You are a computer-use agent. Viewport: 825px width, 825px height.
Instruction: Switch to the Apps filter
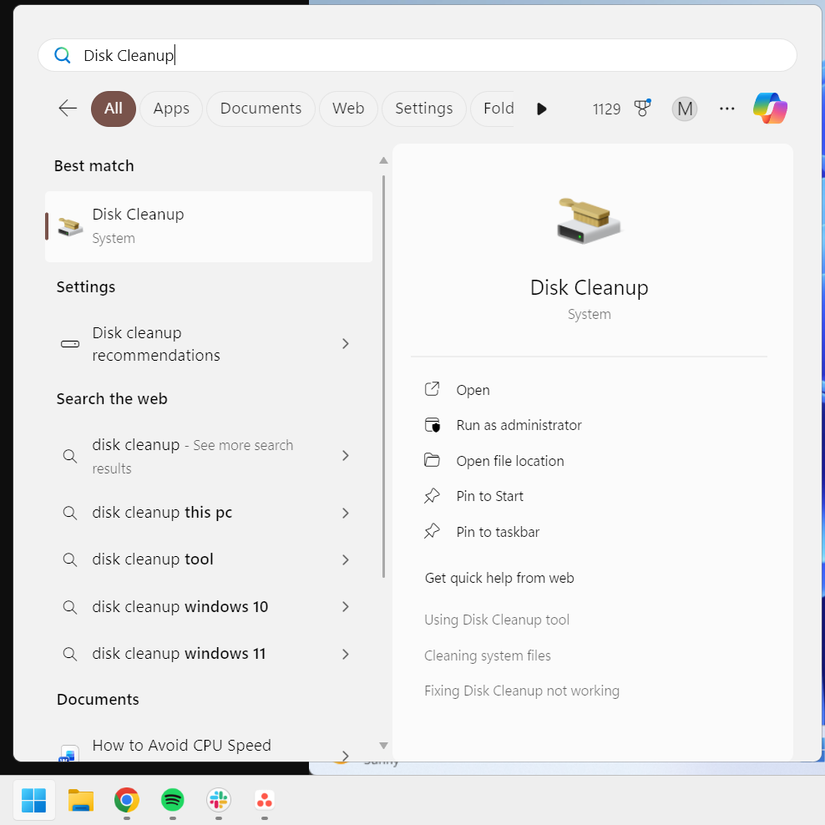coord(170,108)
